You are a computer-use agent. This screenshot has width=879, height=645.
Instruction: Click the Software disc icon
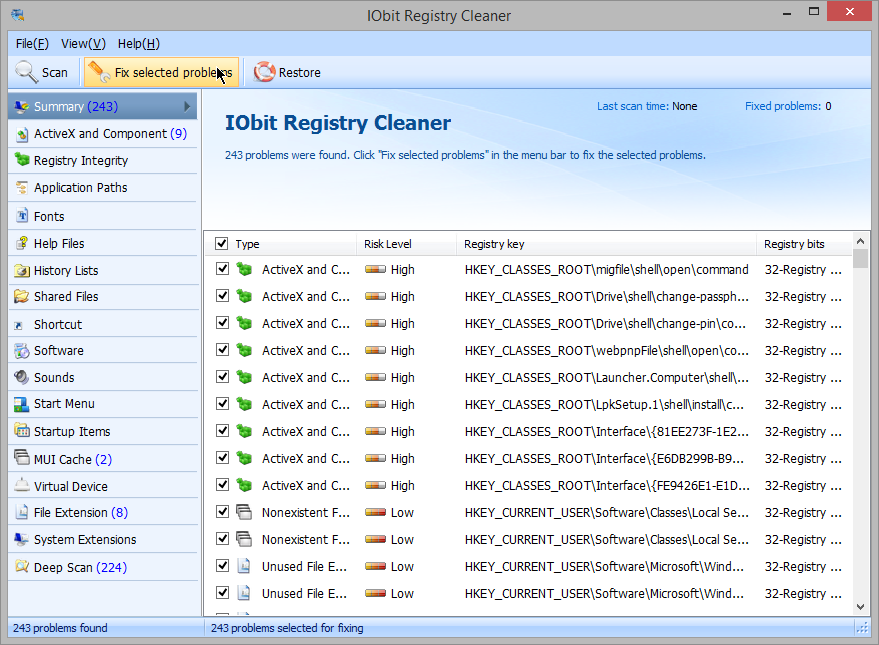tap(22, 351)
